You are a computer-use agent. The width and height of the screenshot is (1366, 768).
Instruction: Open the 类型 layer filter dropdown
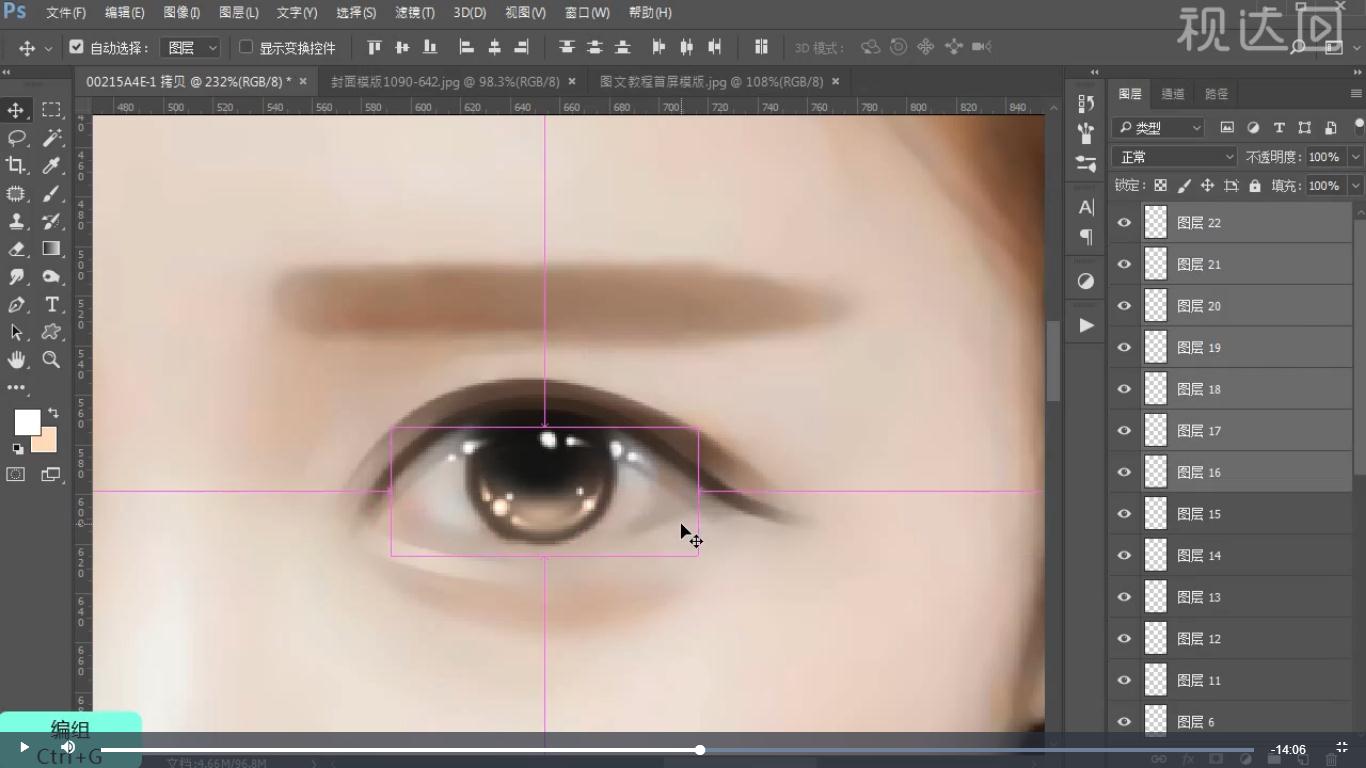coord(1158,128)
